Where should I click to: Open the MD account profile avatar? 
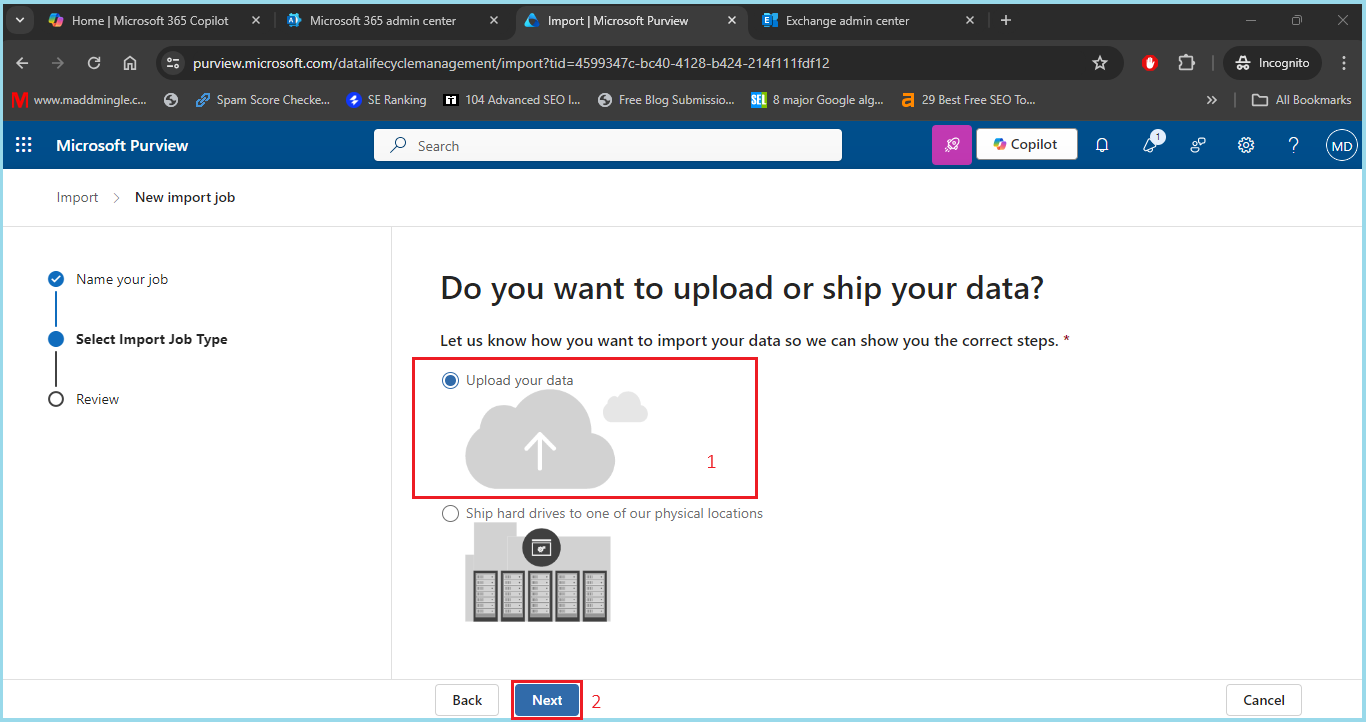click(1341, 146)
